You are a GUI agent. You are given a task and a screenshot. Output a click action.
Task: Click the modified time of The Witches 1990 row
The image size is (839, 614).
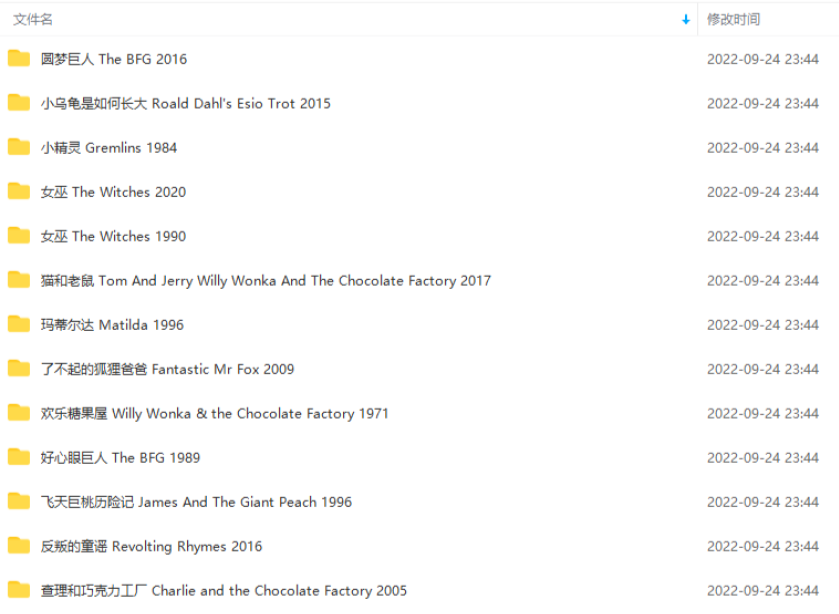pyautogui.click(x=763, y=236)
